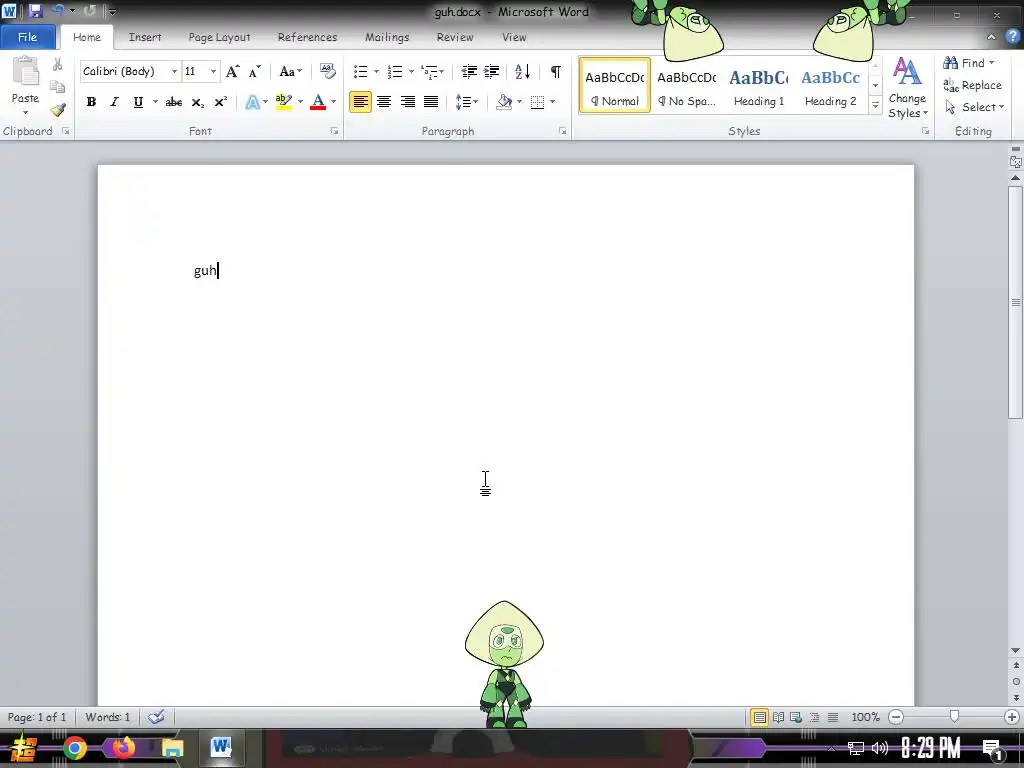Expand the Styles gallery More arrow
This screenshot has width=1024, height=768.
point(875,106)
